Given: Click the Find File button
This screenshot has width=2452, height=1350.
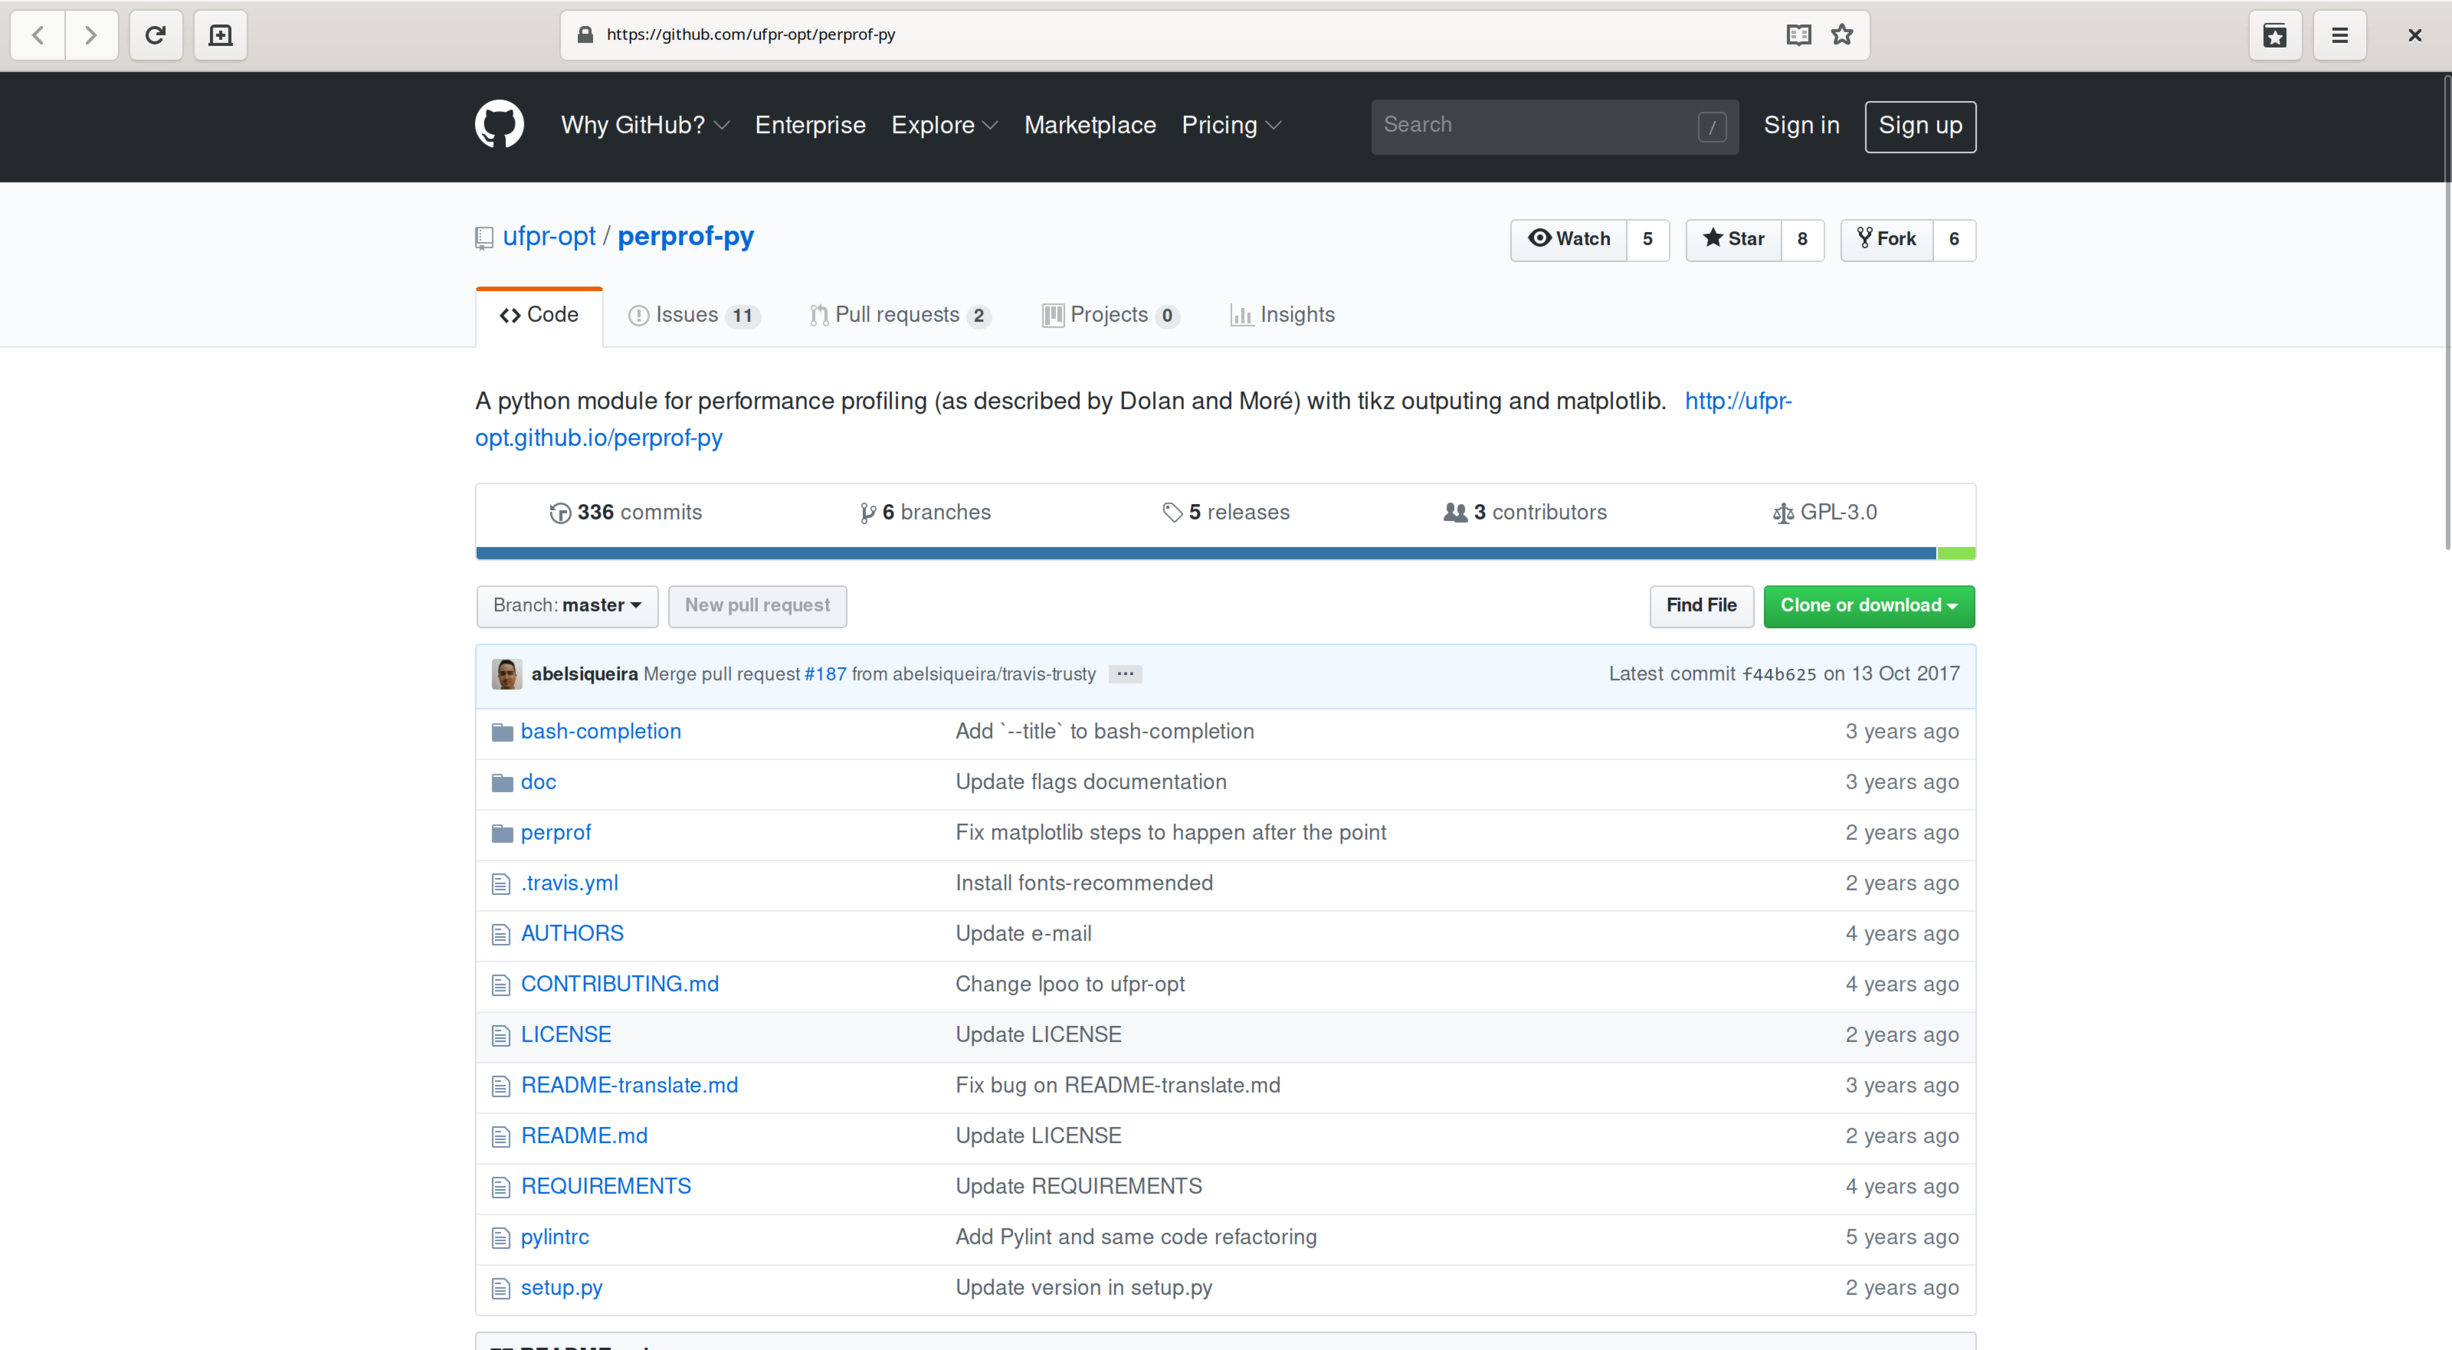Looking at the screenshot, I should coord(1700,606).
